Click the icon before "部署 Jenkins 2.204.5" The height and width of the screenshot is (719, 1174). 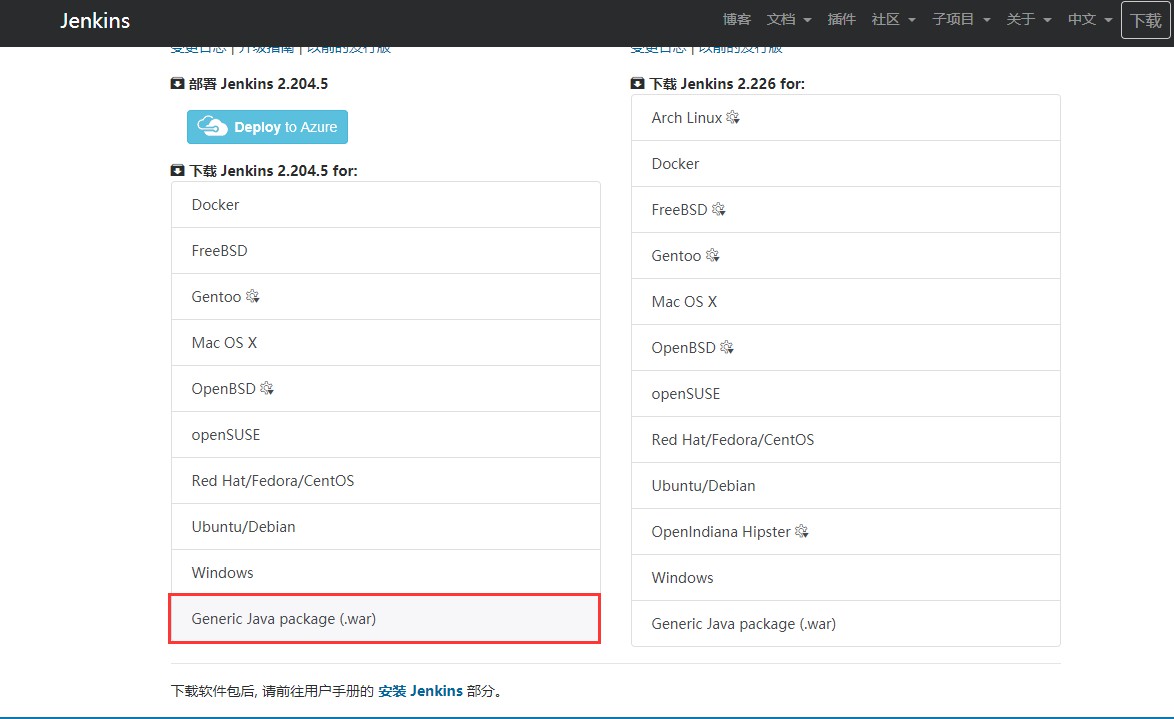coord(178,84)
